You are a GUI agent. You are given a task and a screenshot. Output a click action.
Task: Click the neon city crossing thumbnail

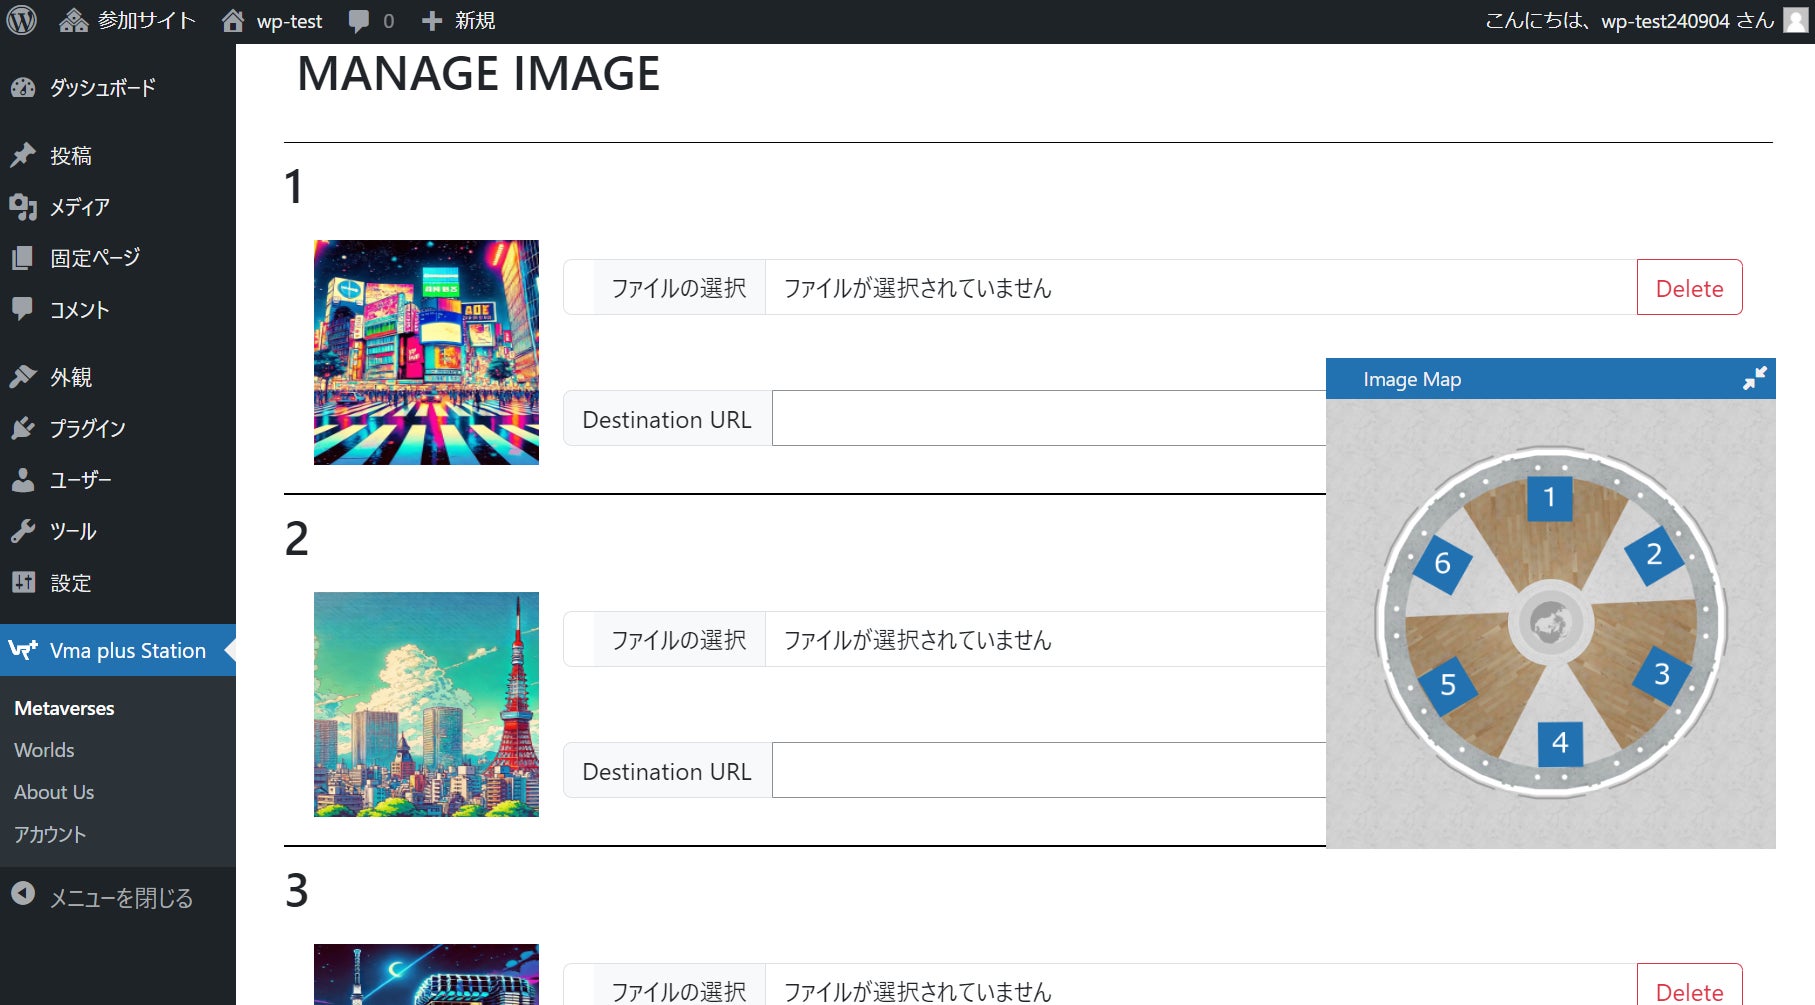coord(426,352)
